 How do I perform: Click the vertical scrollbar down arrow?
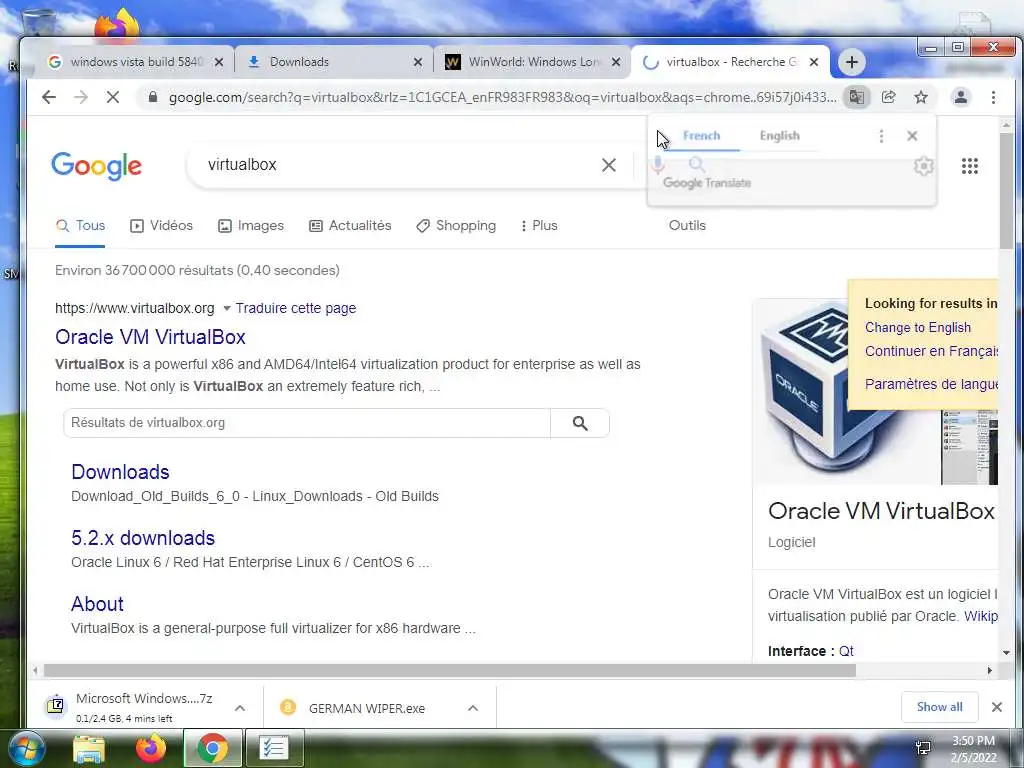pos(1006,652)
